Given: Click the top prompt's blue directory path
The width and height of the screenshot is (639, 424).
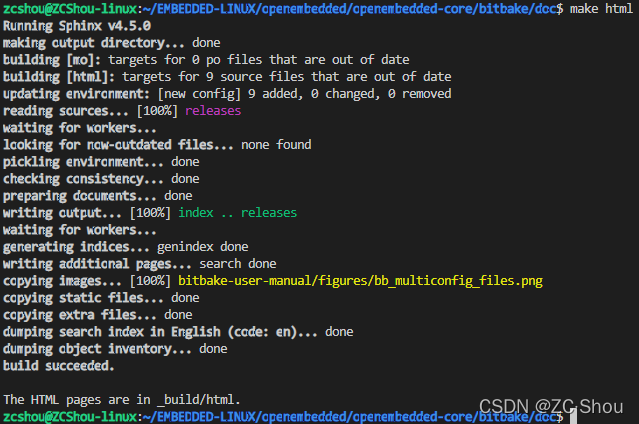Looking at the screenshot, I should pyautogui.click(x=350, y=9).
